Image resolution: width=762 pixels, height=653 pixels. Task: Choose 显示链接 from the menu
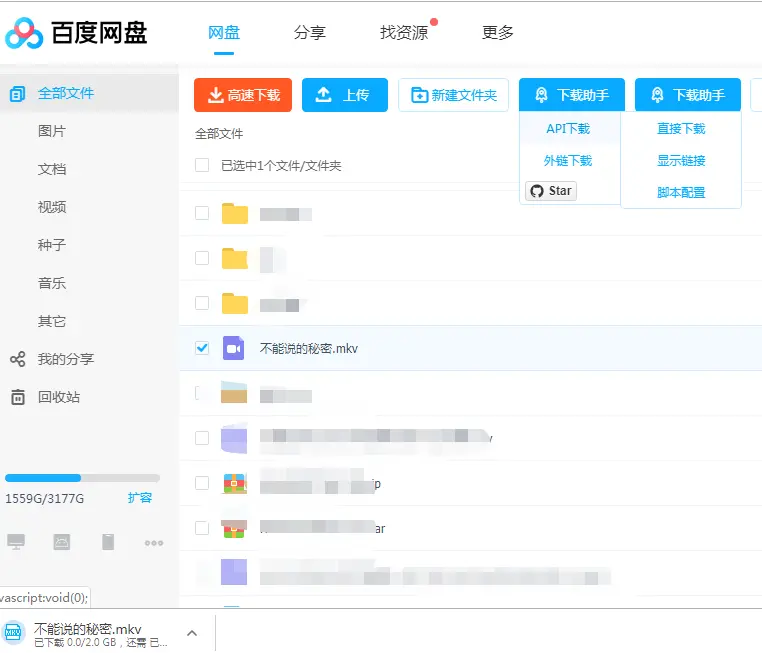point(681,160)
